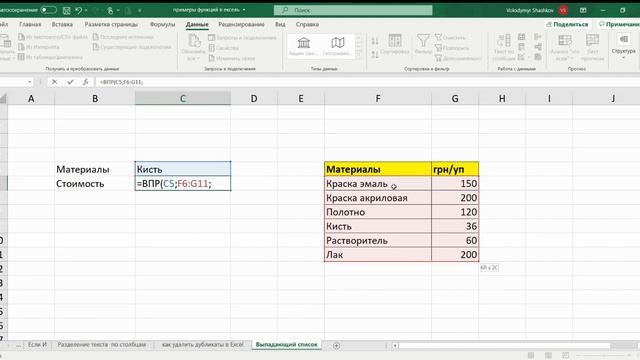Open the Главная ribbon tab

pyautogui.click(x=30, y=24)
